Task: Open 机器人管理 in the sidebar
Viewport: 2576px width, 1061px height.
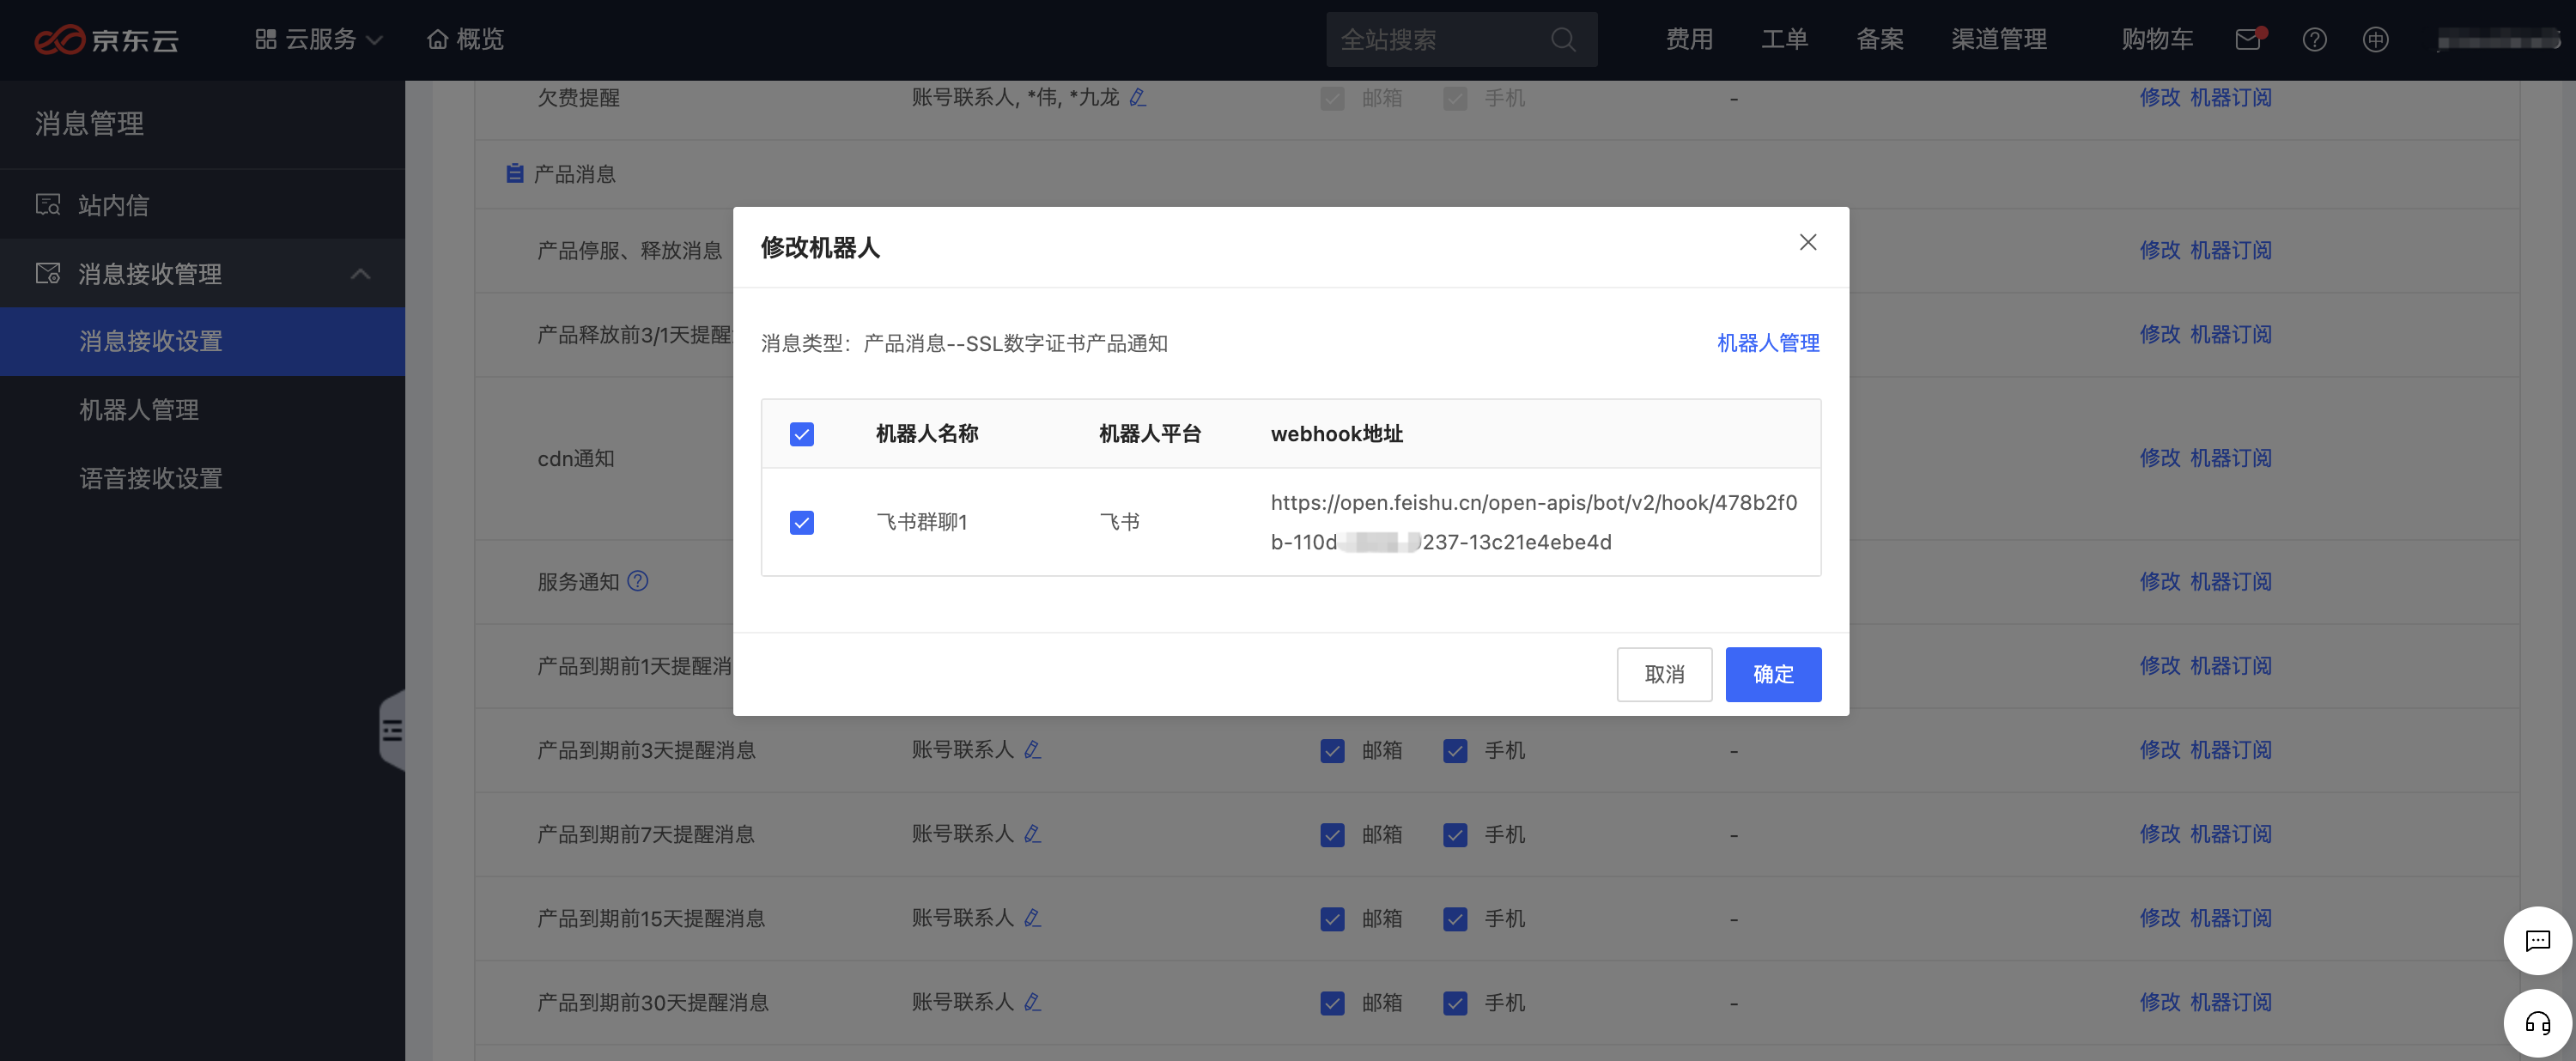Action: point(202,410)
